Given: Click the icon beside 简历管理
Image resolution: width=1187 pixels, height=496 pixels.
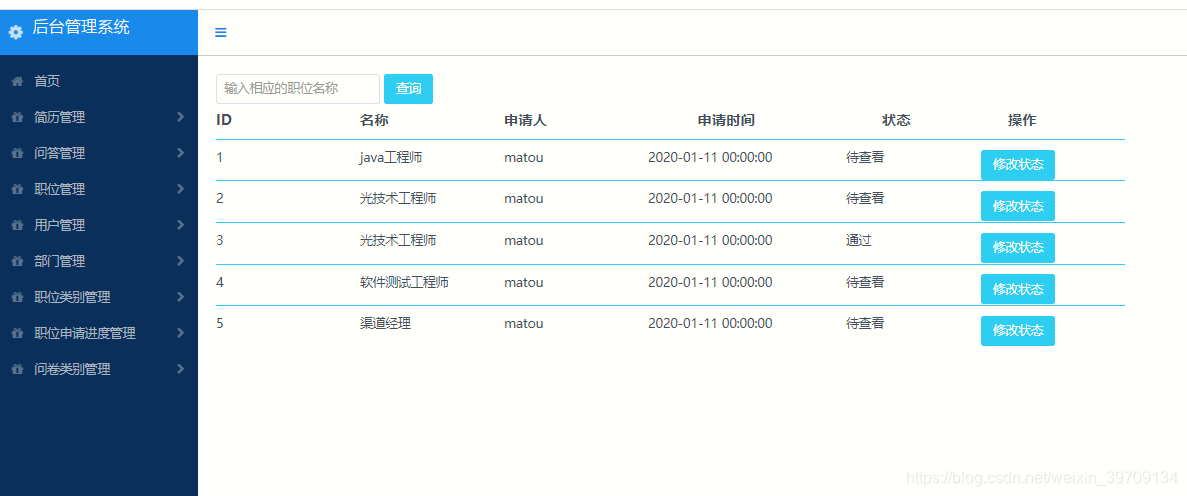Looking at the screenshot, I should coord(17,117).
